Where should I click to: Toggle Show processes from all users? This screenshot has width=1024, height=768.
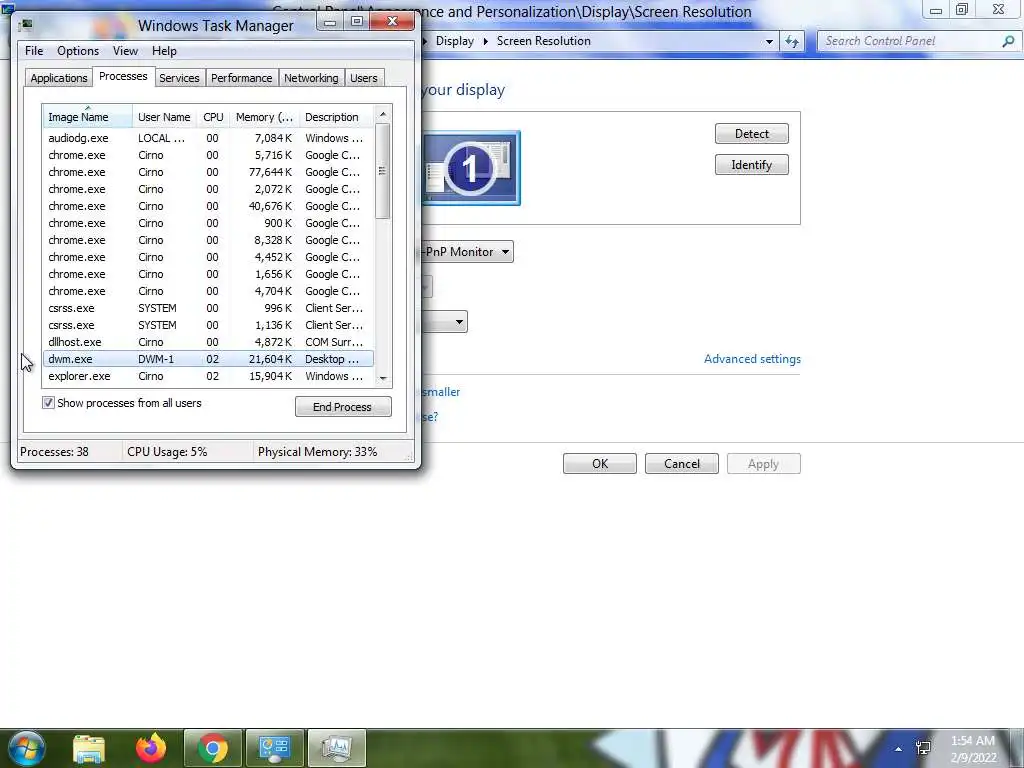pyautogui.click(x=48, y=403)
